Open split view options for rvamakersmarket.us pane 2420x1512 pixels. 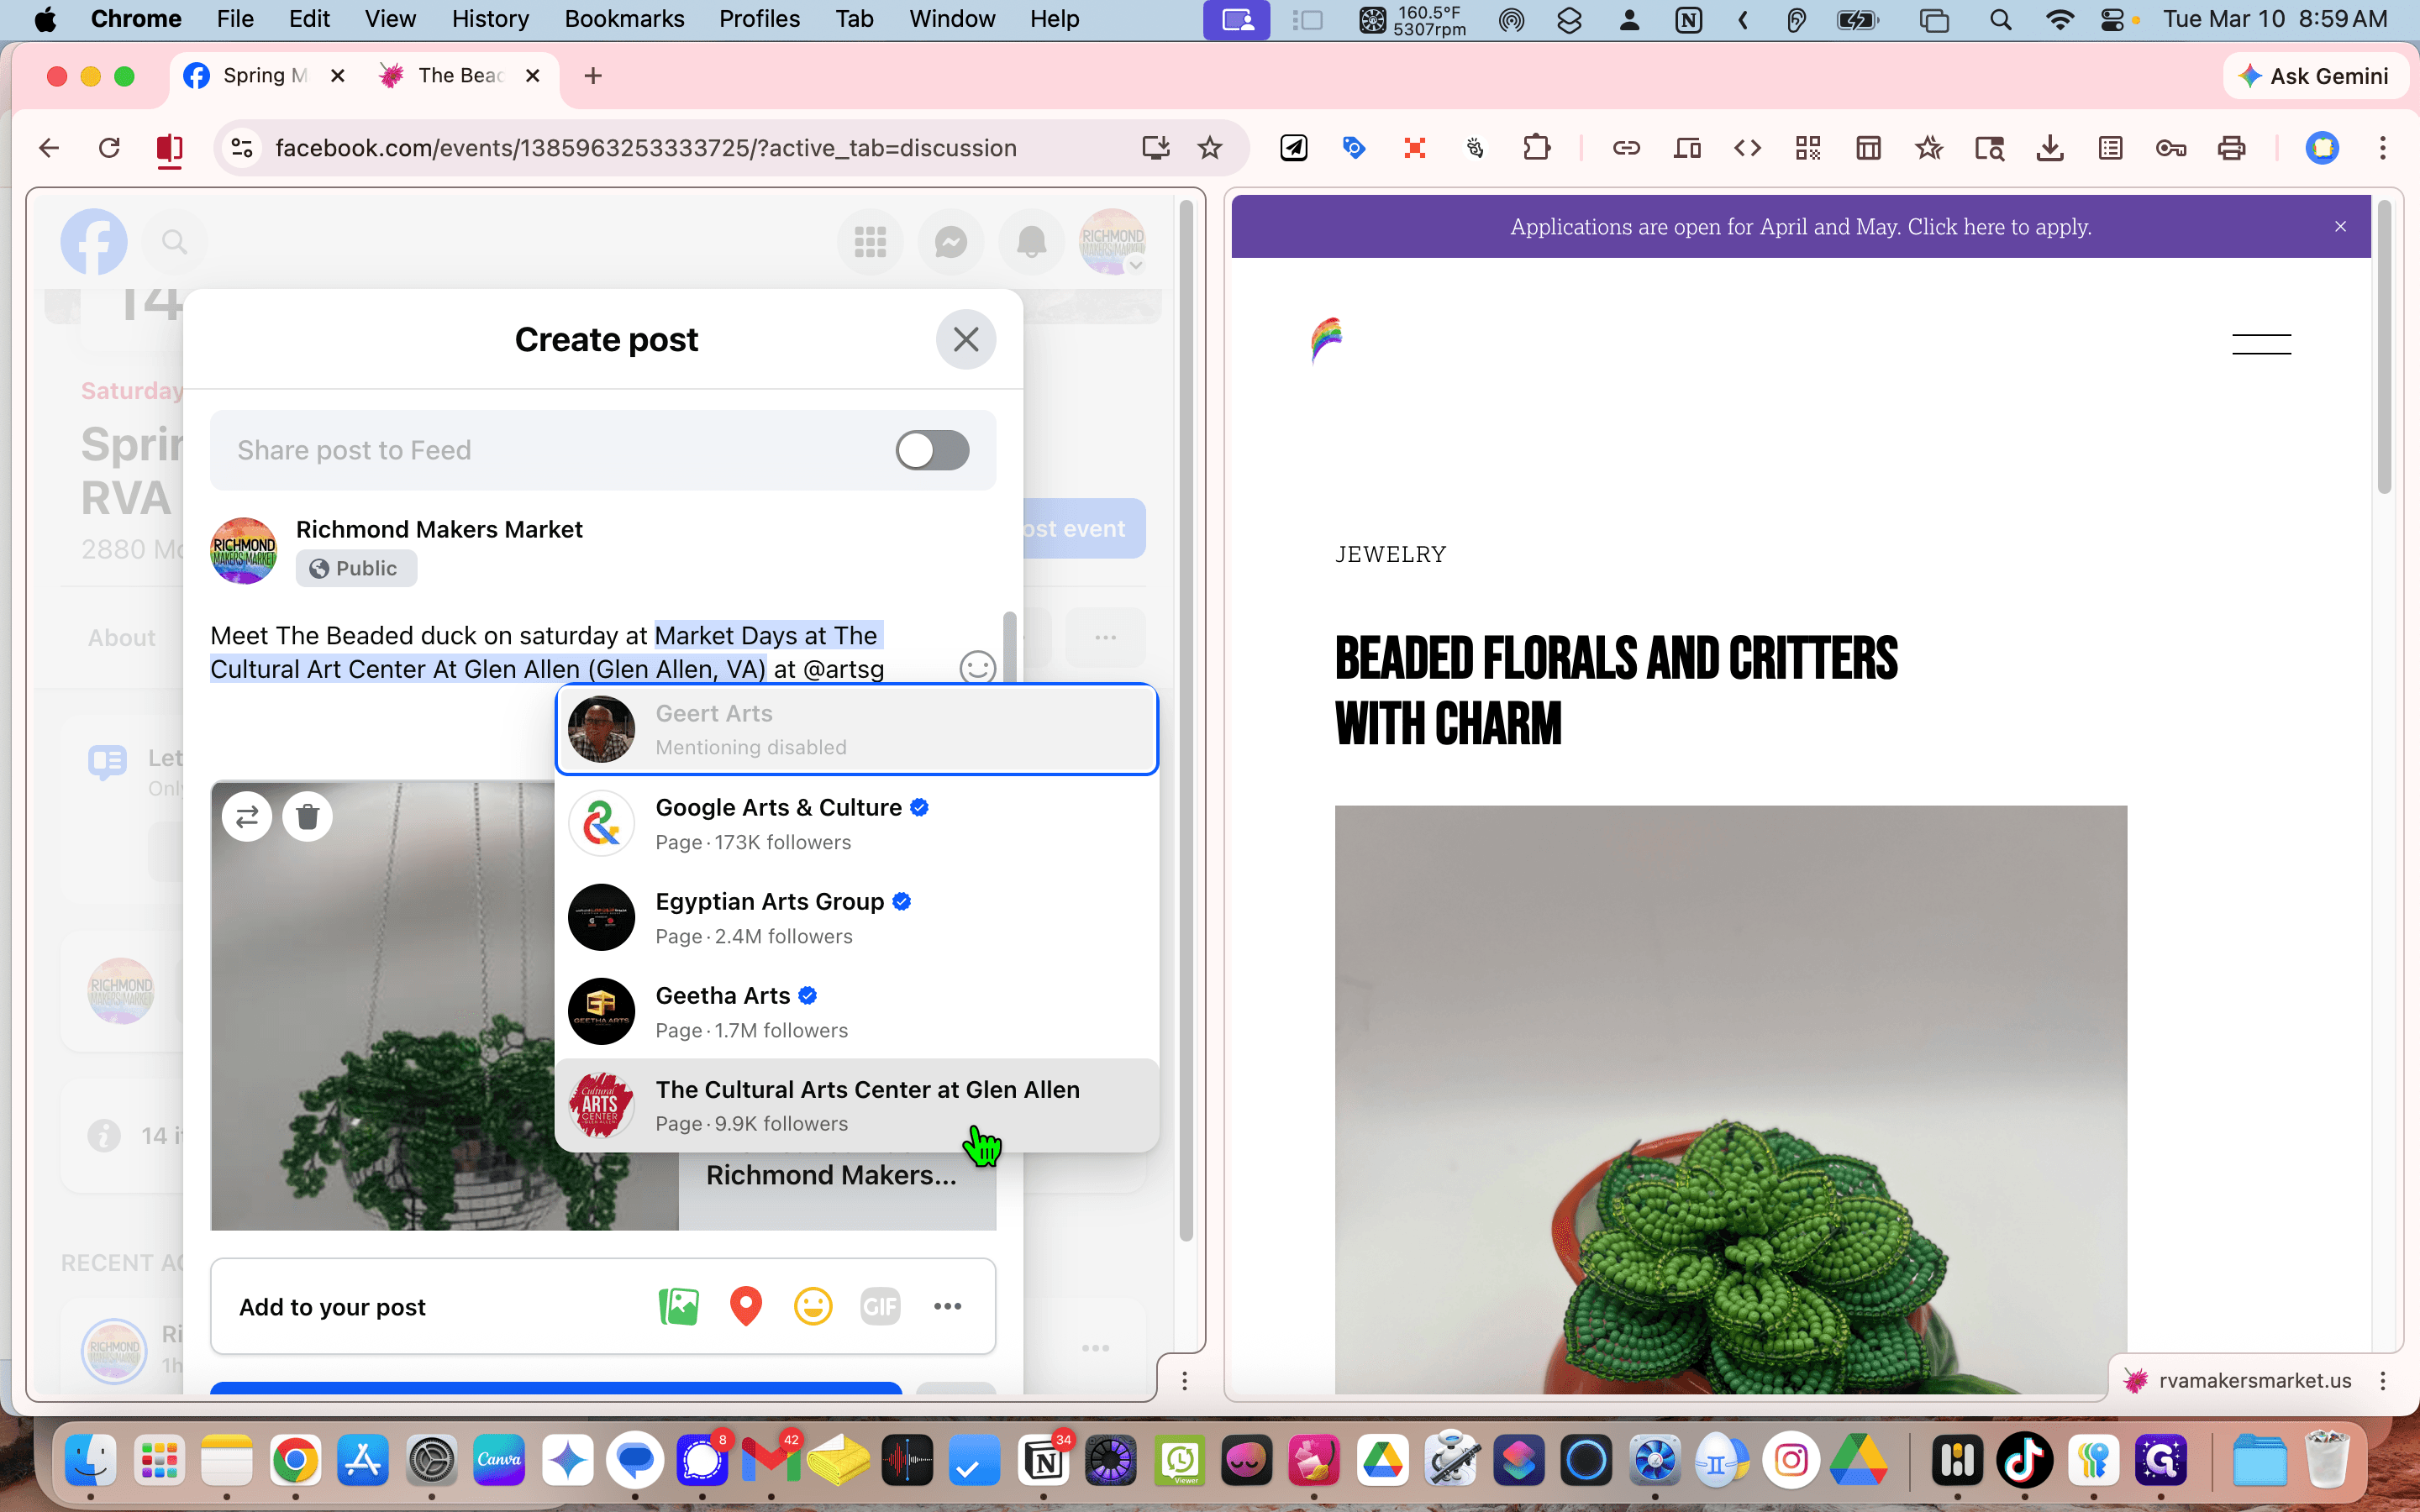pos(2383,1380)
